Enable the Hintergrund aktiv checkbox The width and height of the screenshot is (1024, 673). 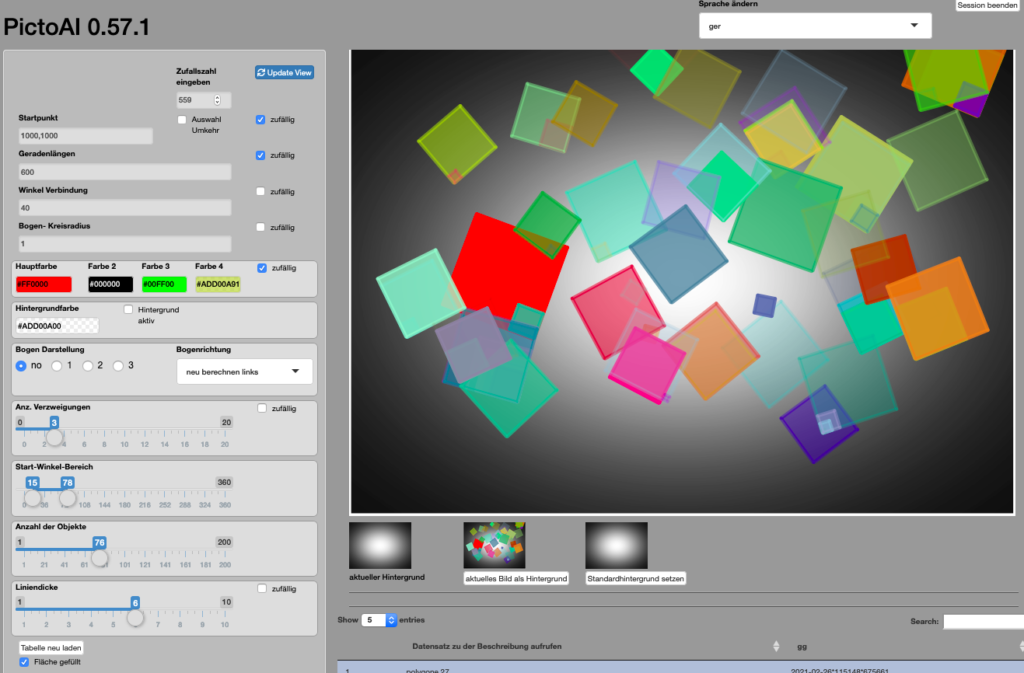point(128,310)
